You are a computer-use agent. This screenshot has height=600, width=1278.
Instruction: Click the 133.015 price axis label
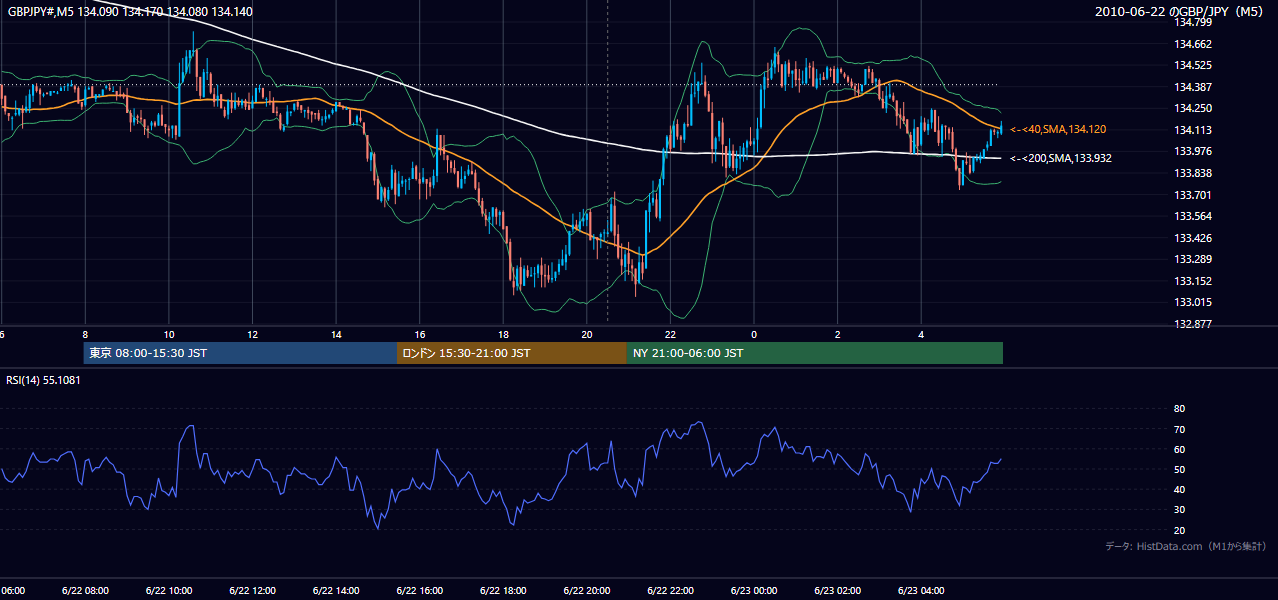pyautogui.click(x=1191, y=302)
